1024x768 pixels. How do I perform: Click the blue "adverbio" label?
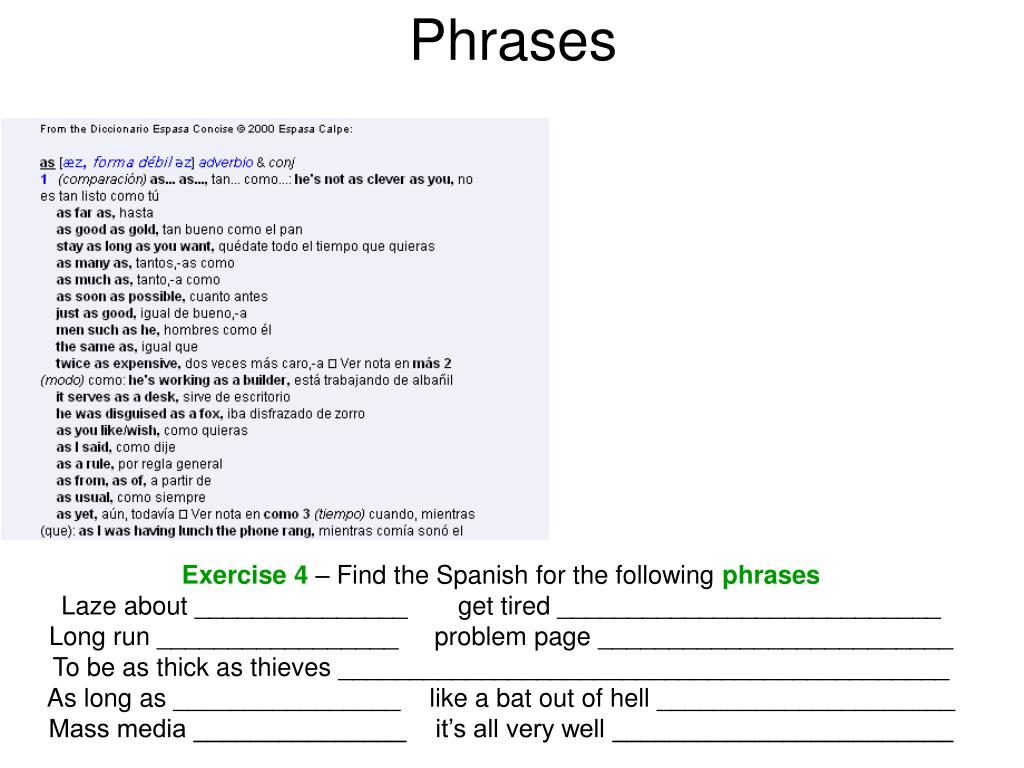[226, 163]
